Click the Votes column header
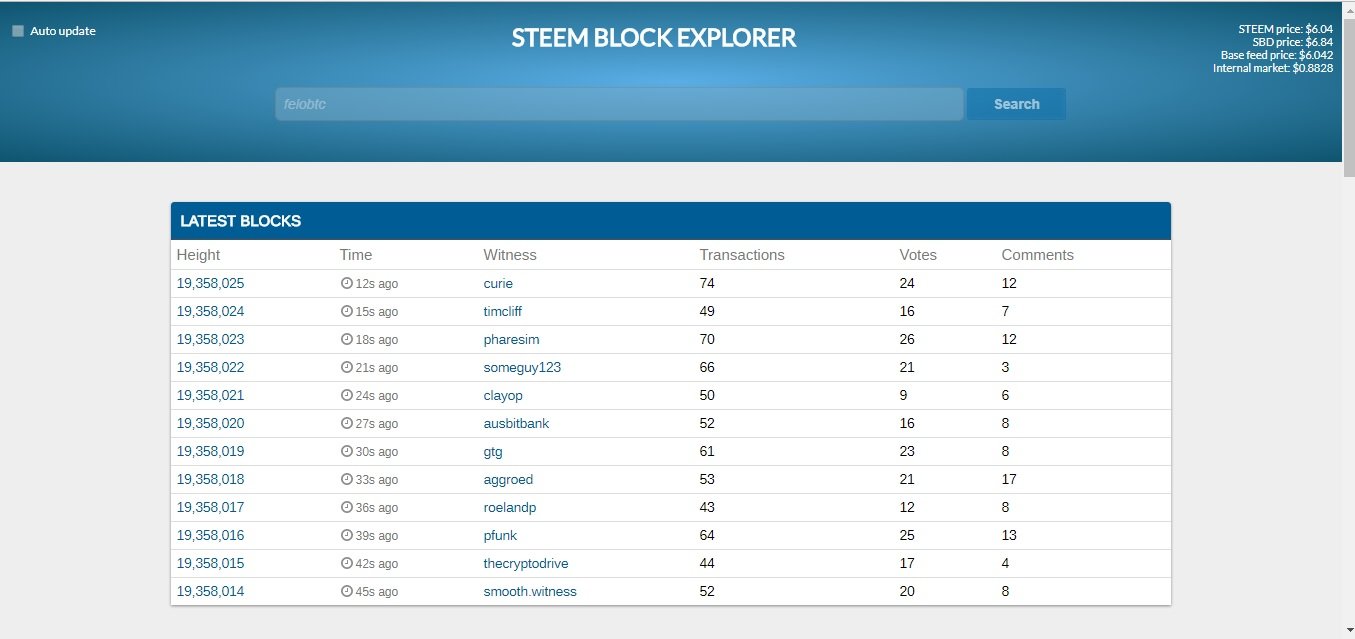Screen dimensions: 1355x639 (918, 255)
